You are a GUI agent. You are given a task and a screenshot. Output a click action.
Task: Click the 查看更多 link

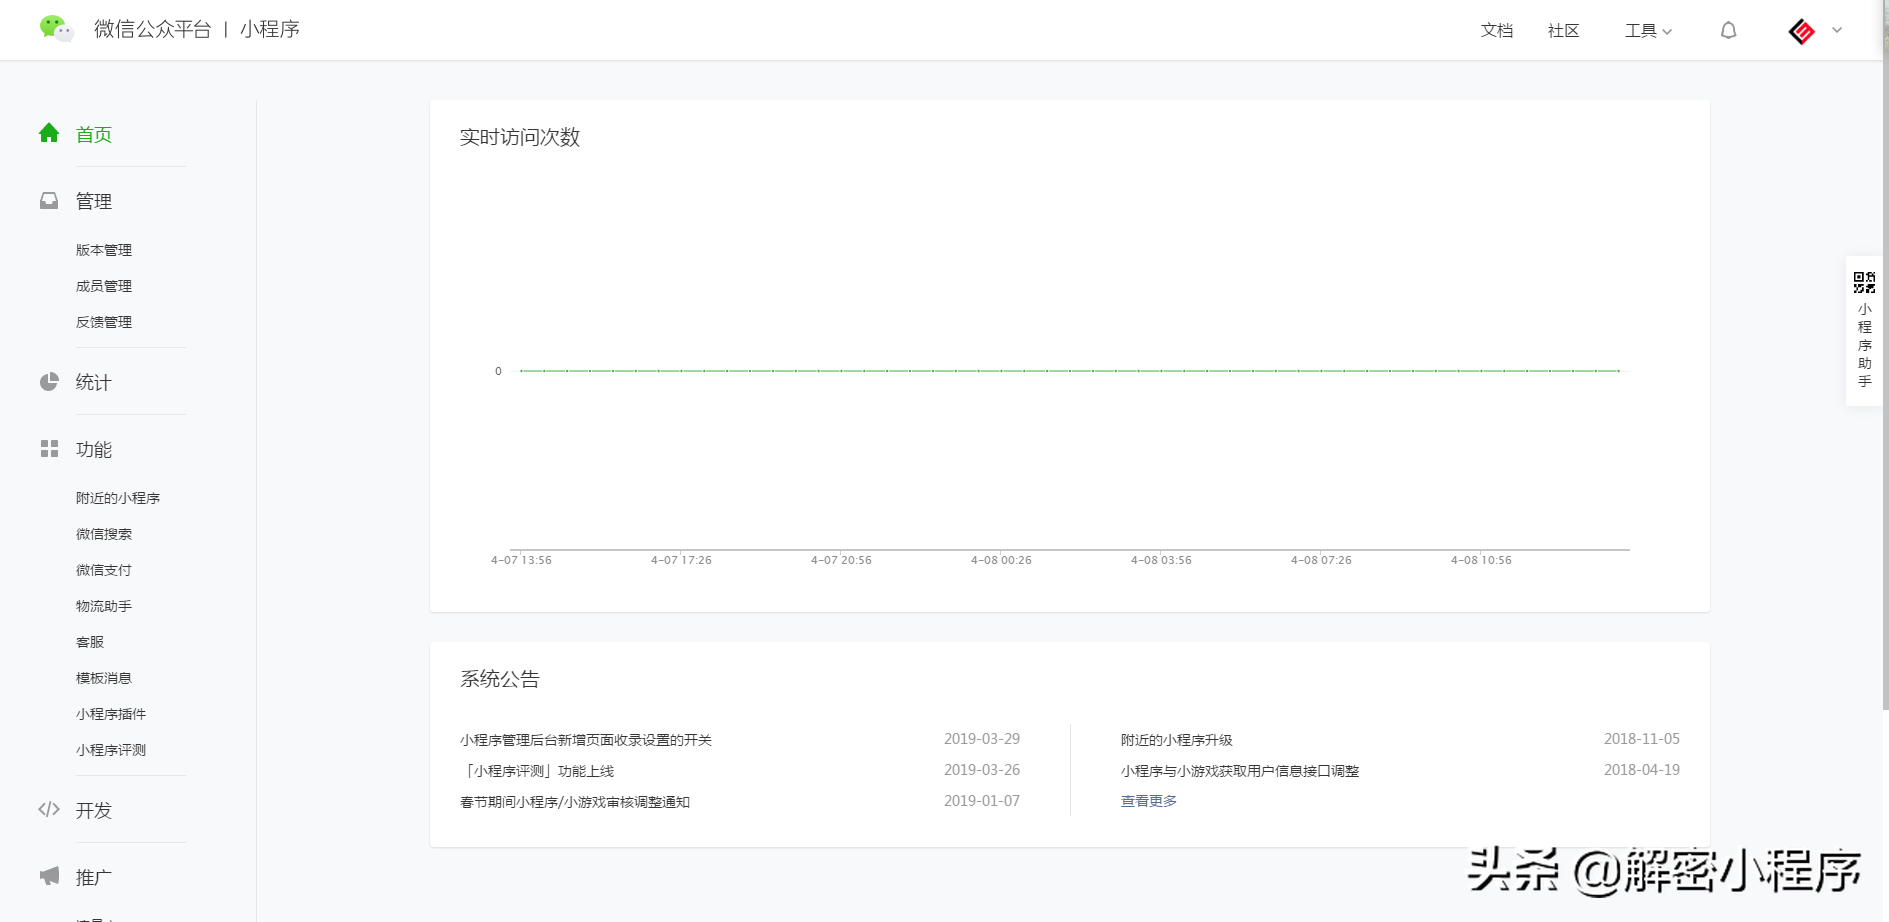[x=1149, y=801]
